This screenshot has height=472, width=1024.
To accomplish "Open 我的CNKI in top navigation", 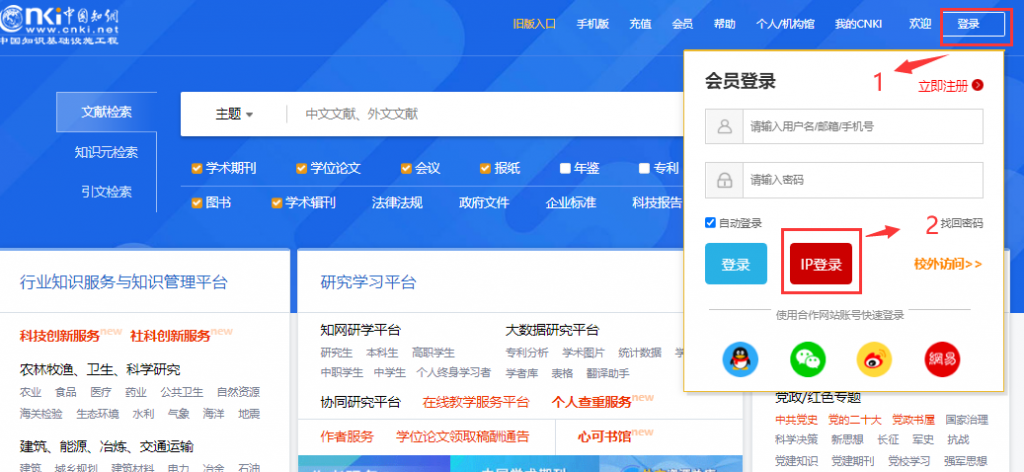I will 858,24.
